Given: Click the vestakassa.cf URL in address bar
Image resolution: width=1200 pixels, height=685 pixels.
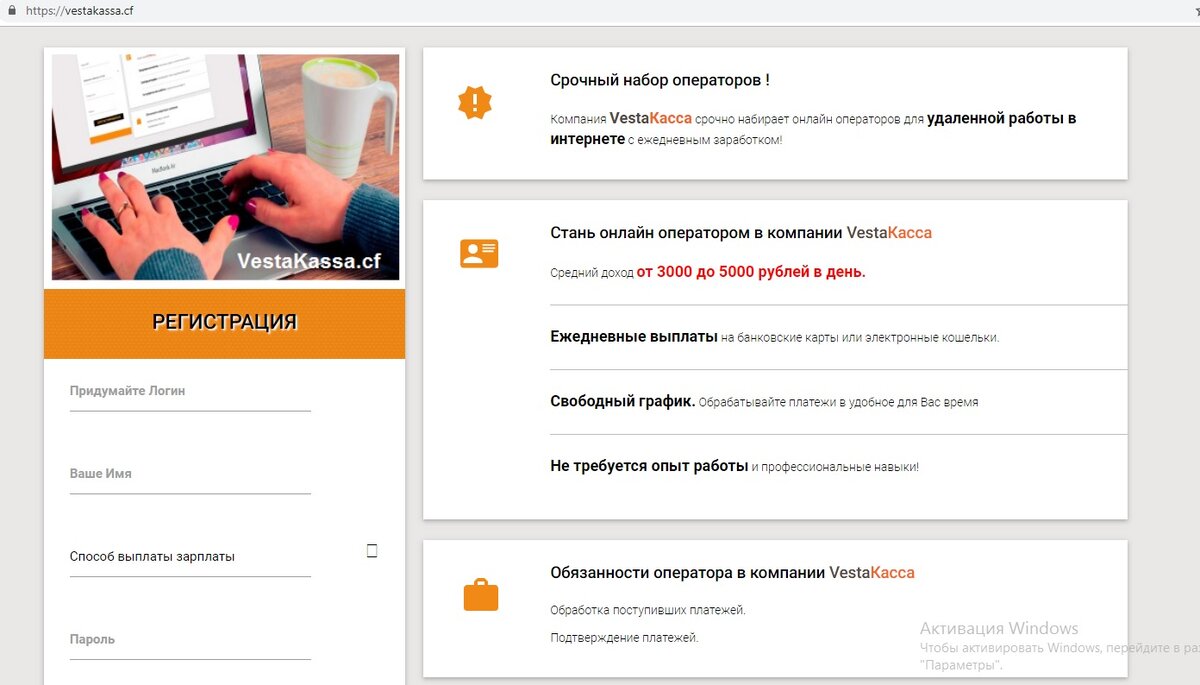Looking at the screenshot, I should [x=80, y=11].
